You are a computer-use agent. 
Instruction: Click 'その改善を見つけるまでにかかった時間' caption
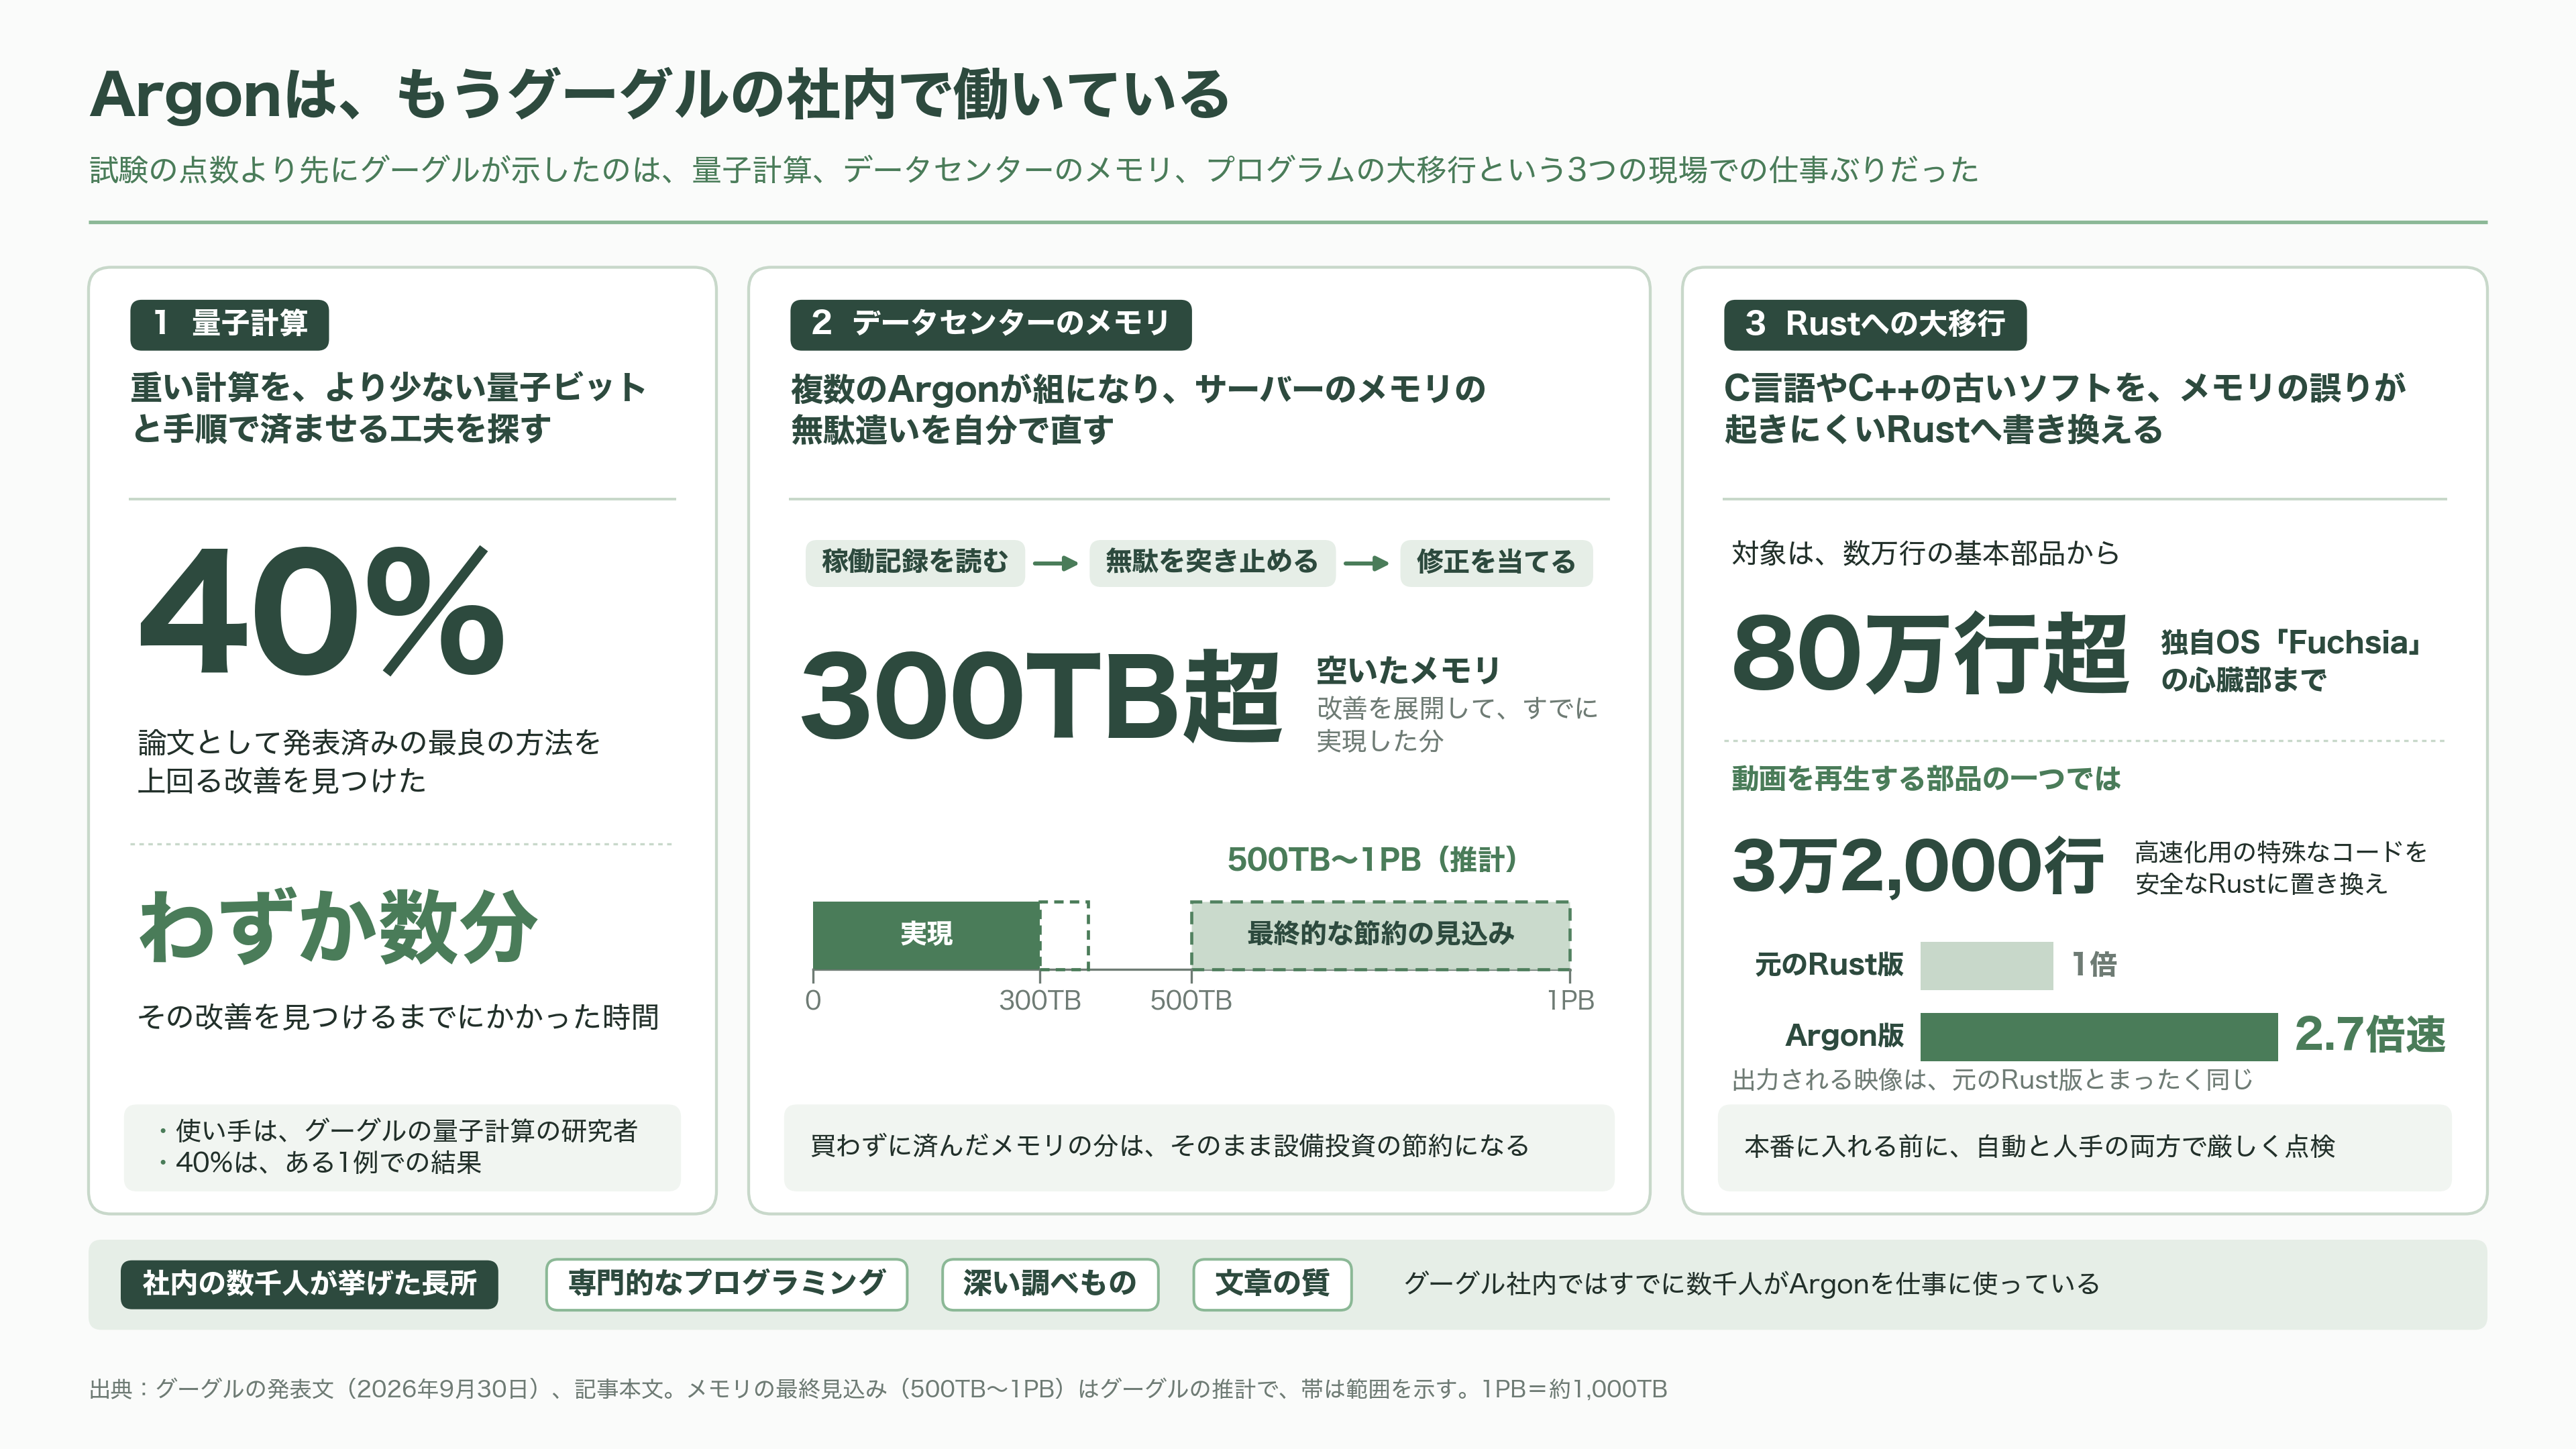coord(398,1018)
